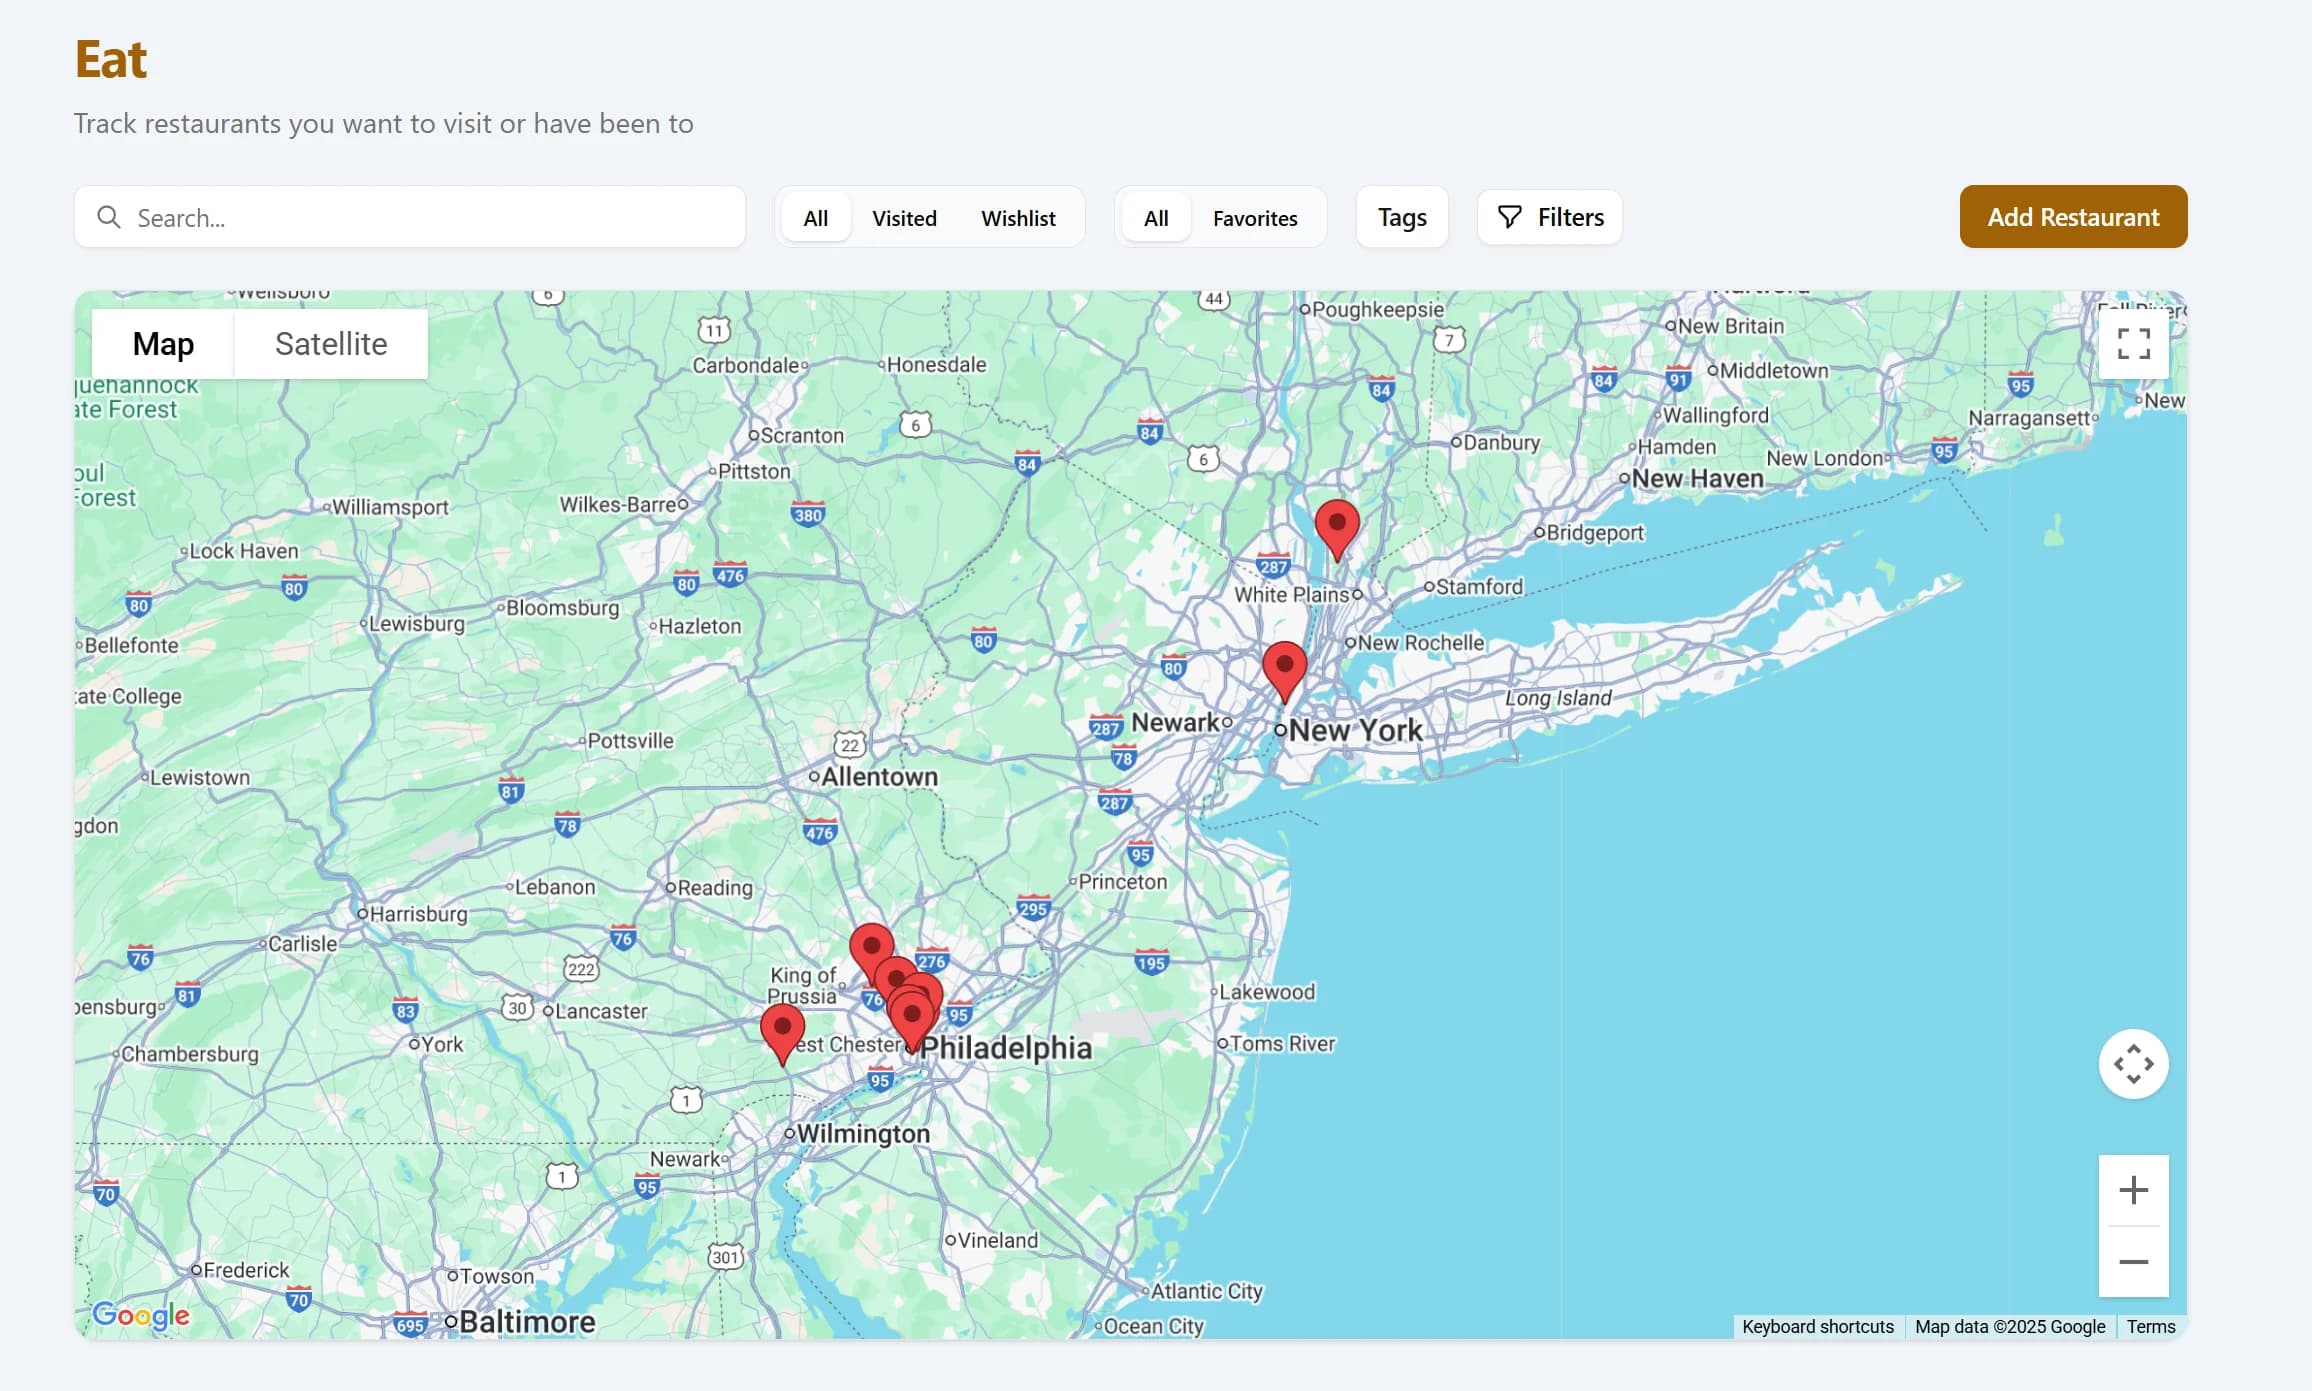This screenshot has width=2312, height=1391.
Task: Zoom in using the plus icon
Action: [x=2134, y=1189]
